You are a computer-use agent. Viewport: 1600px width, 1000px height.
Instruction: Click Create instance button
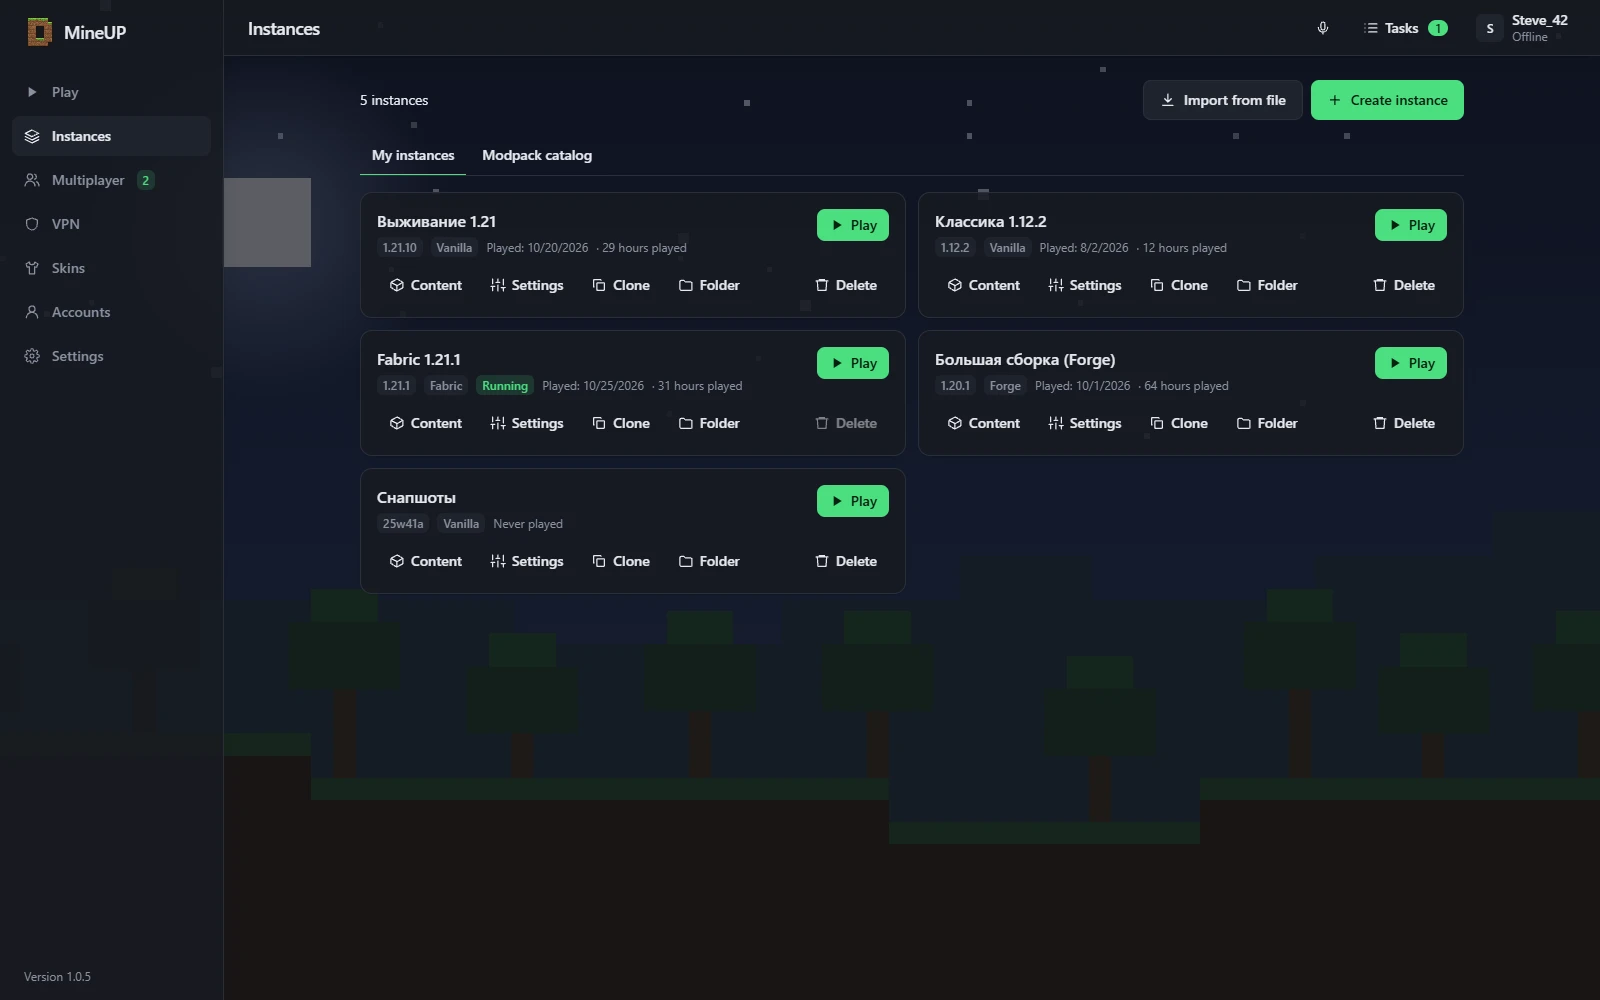tap(1387, 100)
